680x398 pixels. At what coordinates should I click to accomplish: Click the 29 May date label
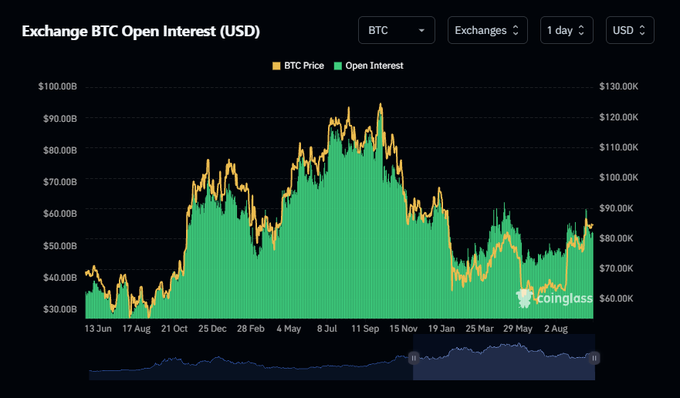coord(518,329)
